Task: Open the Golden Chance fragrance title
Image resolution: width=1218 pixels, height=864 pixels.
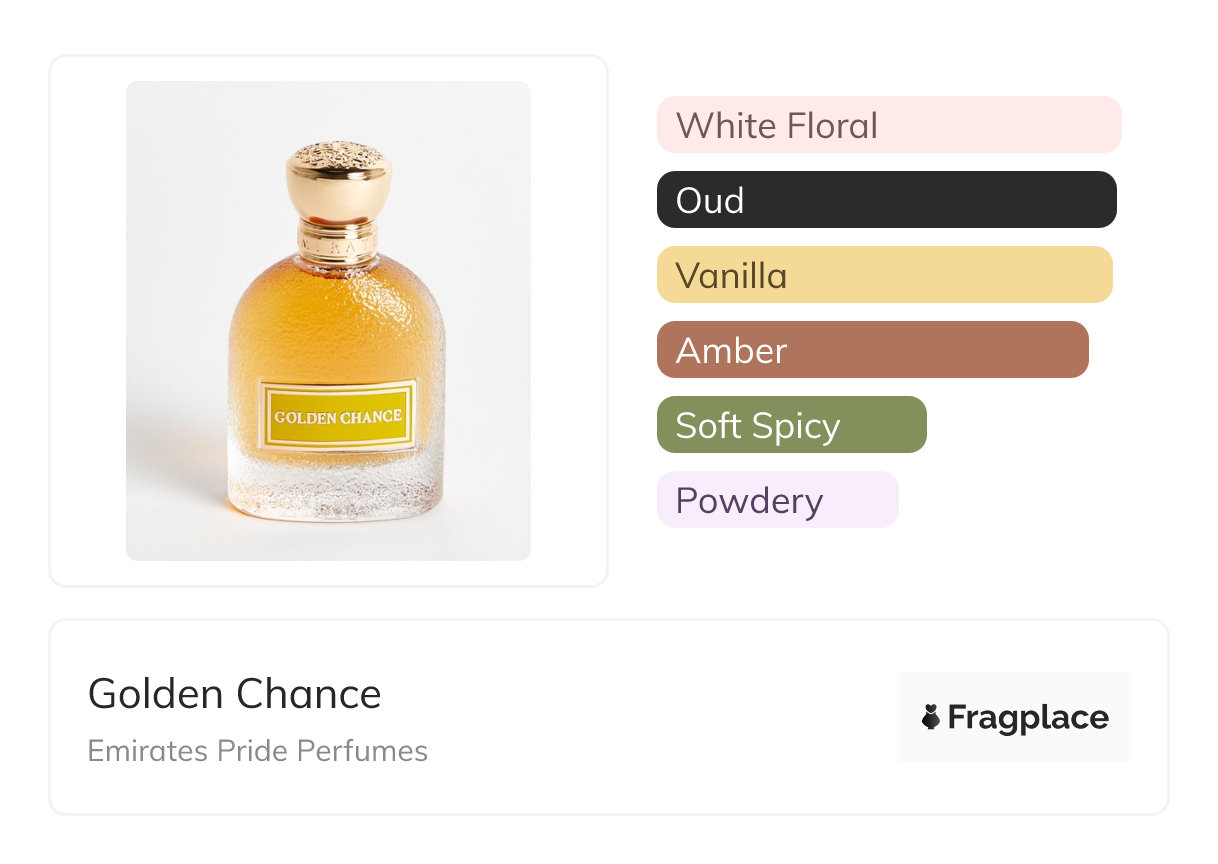Action: tap(235, 694)
